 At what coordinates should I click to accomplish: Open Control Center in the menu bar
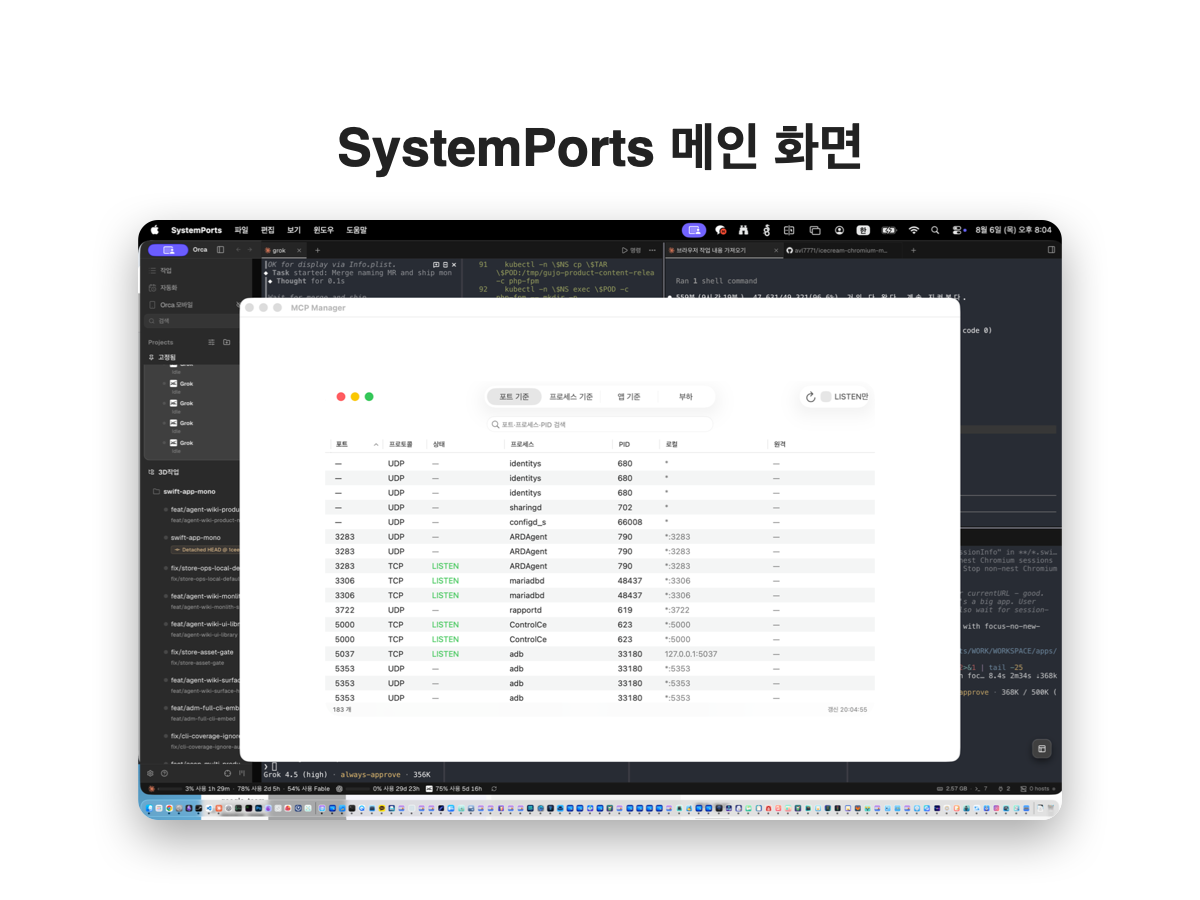[958, 230]
